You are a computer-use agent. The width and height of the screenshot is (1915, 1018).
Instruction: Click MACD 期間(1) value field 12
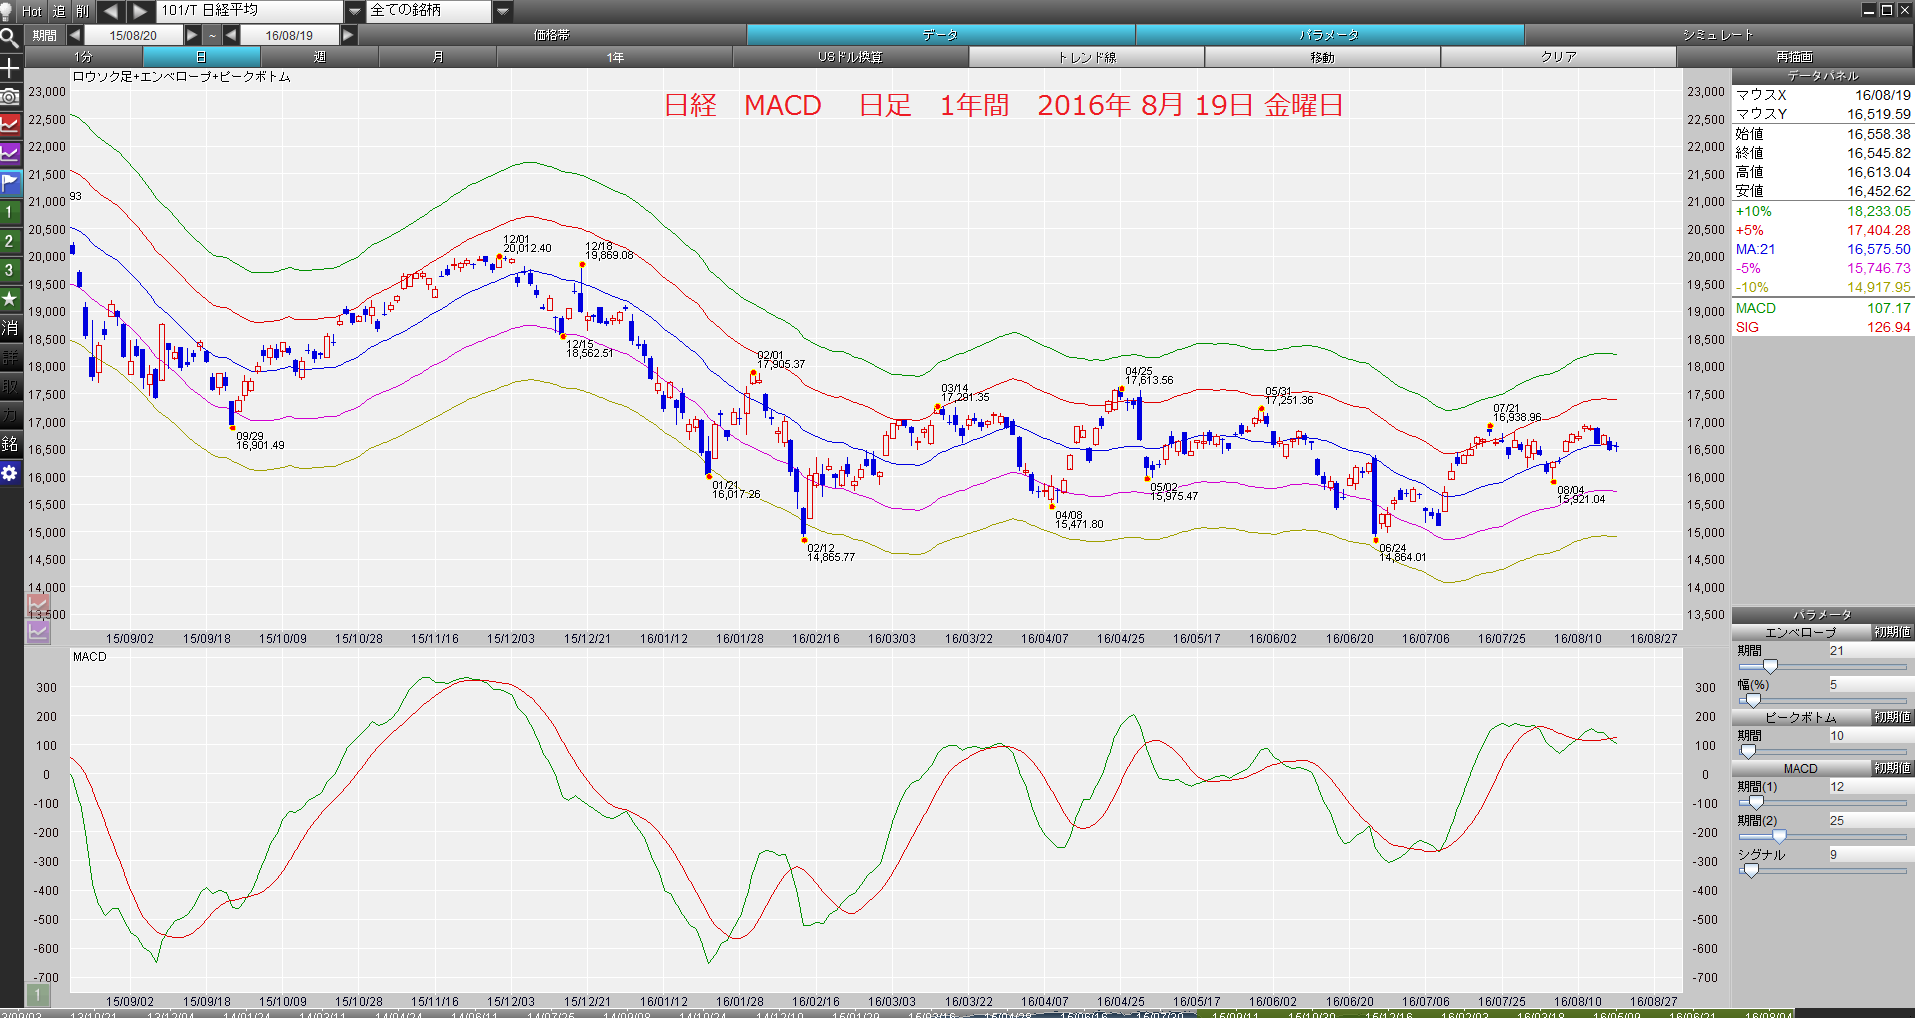pos(1870,787)
